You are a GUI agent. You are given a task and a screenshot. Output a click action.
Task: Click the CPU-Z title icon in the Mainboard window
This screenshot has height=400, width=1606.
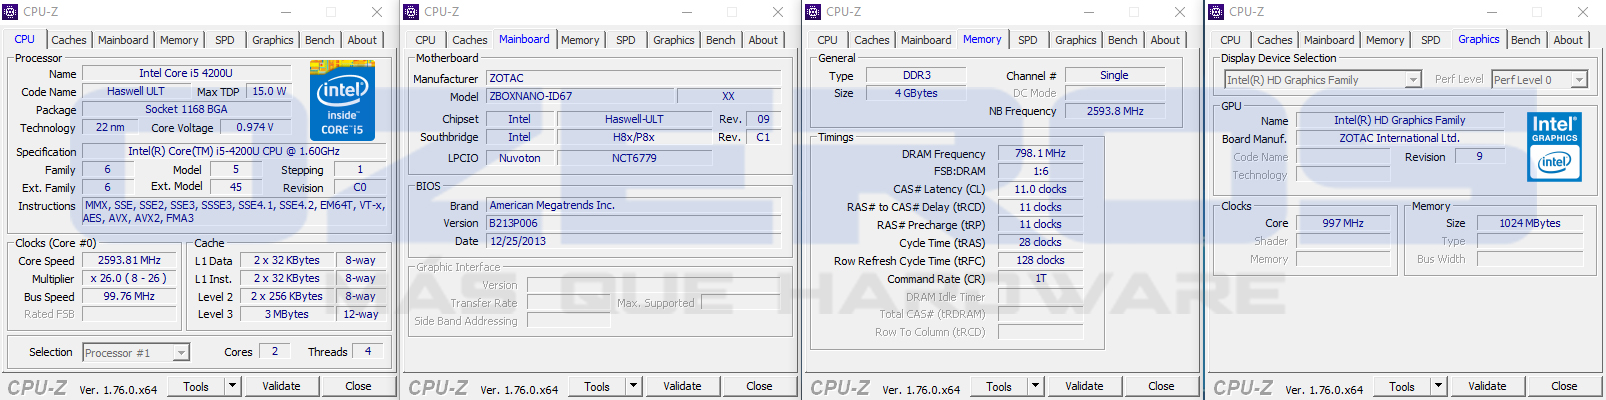point(412,12)
